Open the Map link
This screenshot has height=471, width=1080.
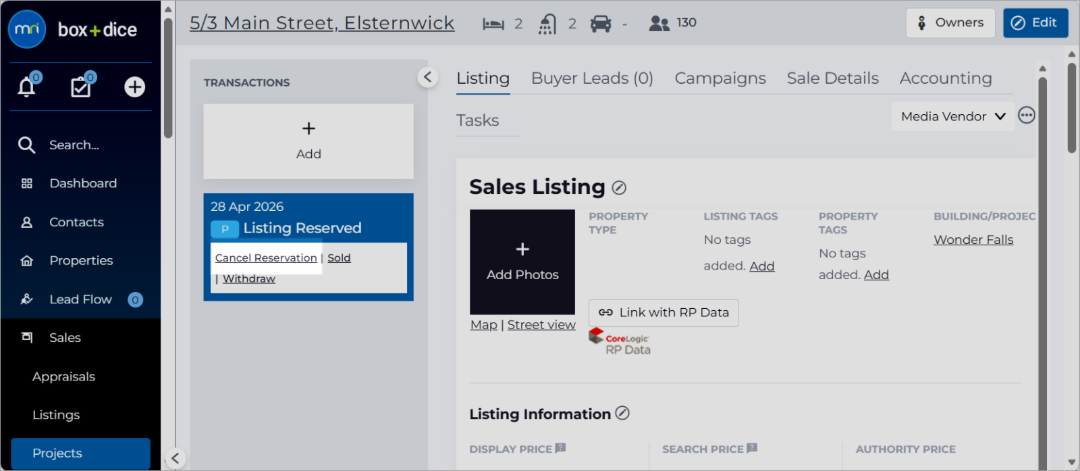484,325
